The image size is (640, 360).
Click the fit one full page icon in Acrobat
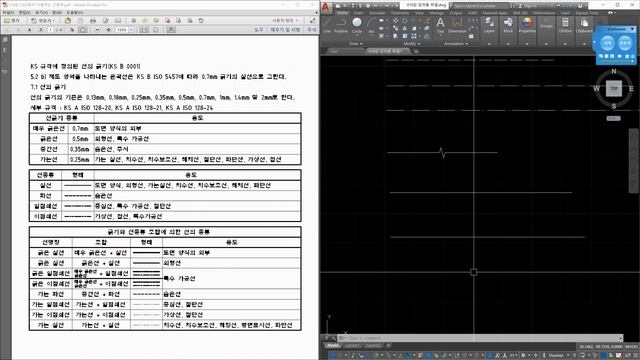pyautogui.click(x=156, y=30)
